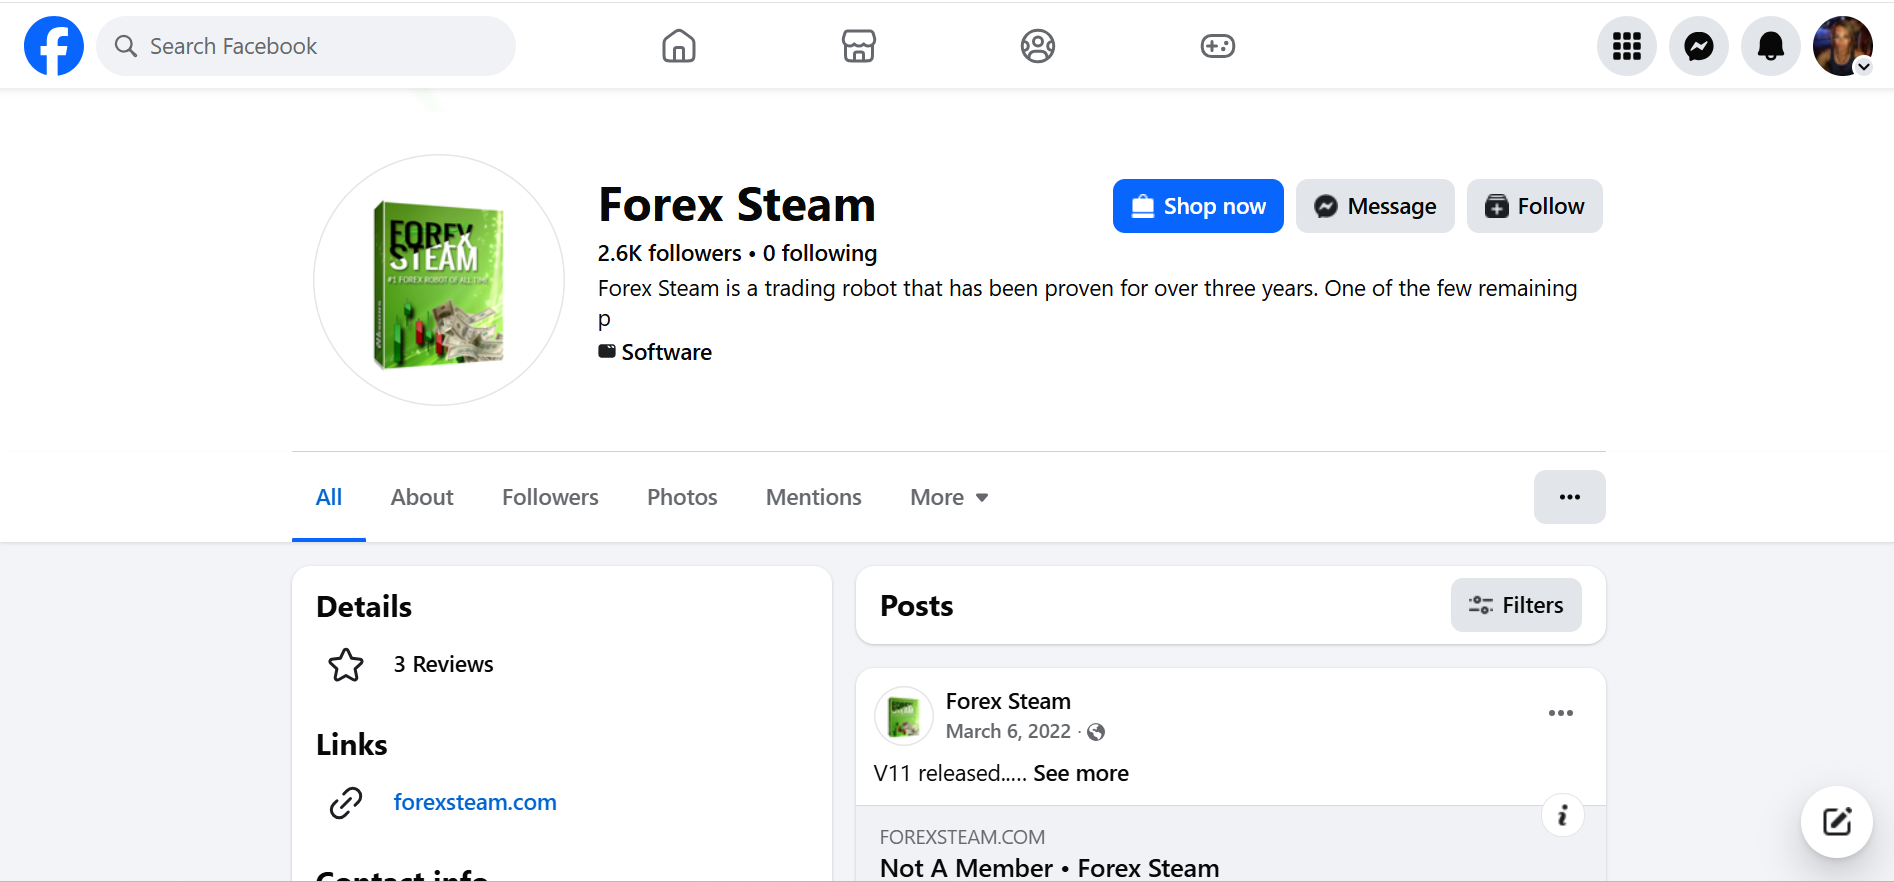This screenshot has width=1894, height=882.
Task: Click the 0 following link
Action: pyautogui.click(x=820, y=253)
